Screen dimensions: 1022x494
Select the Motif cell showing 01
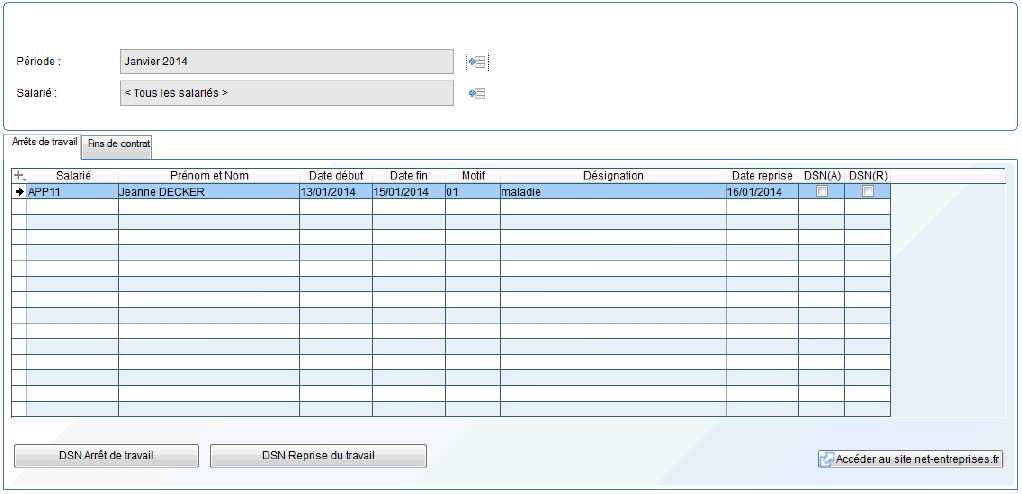[473, 192]
